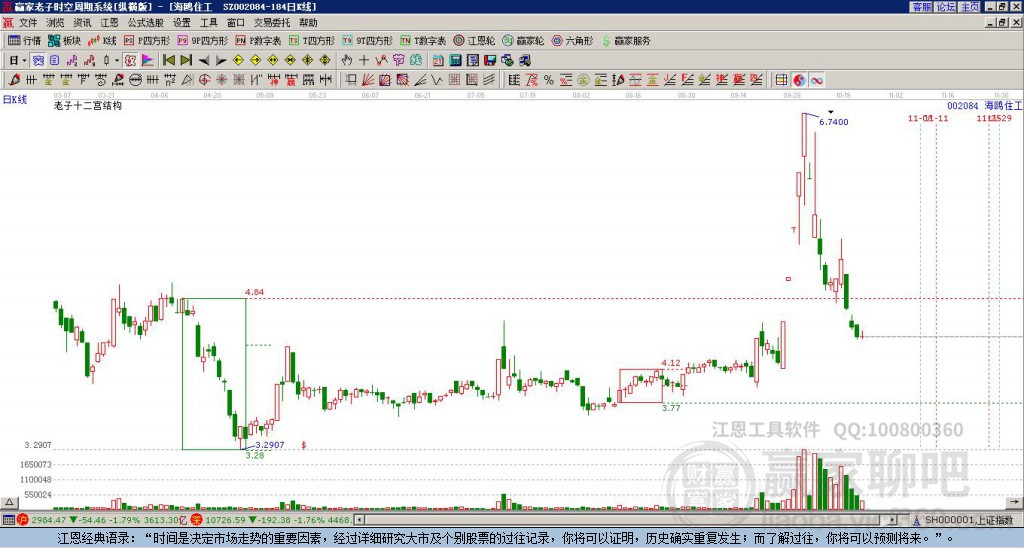Image resolution: width=1024 pixels, height=548 pixels.
Task: Click the 4.84 resistance level label
Action: tap(255, 292)
